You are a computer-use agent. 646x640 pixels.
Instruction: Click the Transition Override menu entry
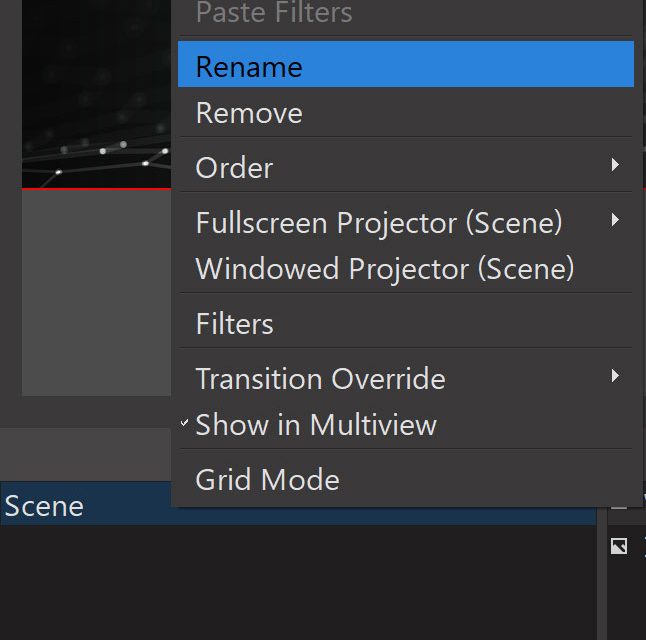tap(320, 379)
